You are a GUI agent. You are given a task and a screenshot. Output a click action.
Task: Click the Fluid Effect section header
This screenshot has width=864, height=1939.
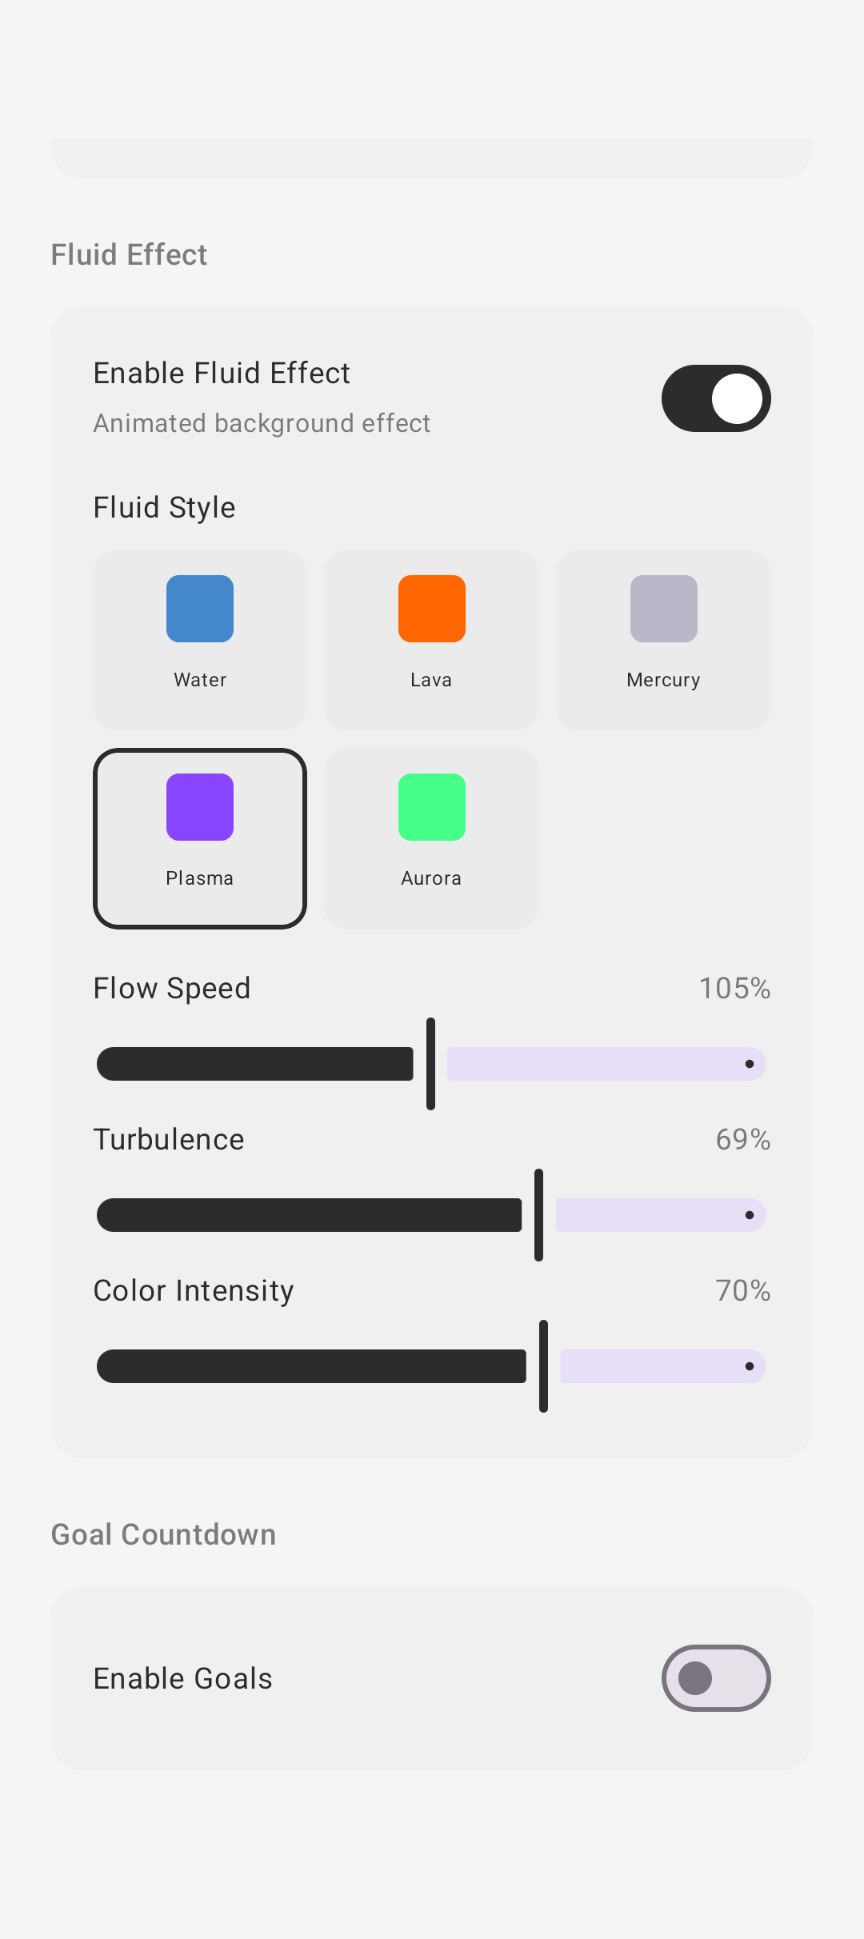click(128, 254)
